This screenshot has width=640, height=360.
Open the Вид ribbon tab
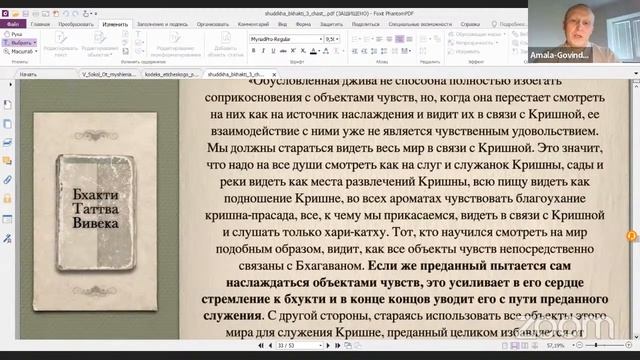(282, 24)
